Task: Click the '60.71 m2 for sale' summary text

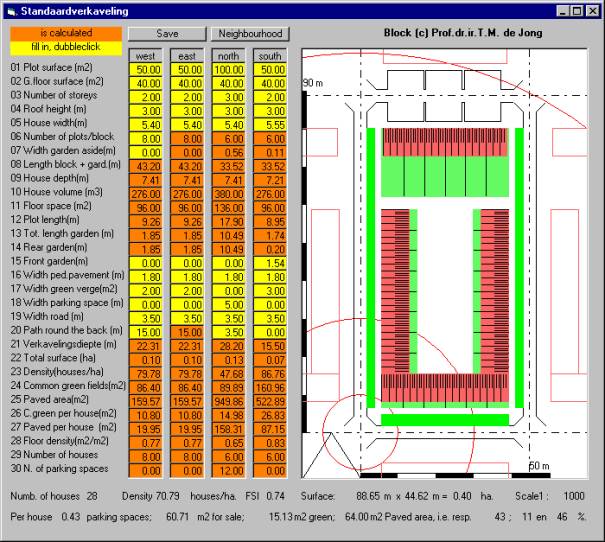Action: 205,517
